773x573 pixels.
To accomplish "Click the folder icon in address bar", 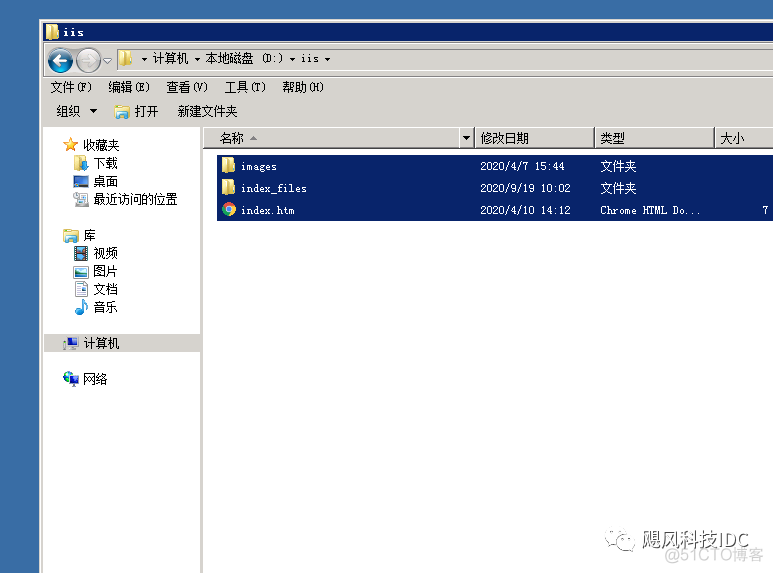I will 125,58.
